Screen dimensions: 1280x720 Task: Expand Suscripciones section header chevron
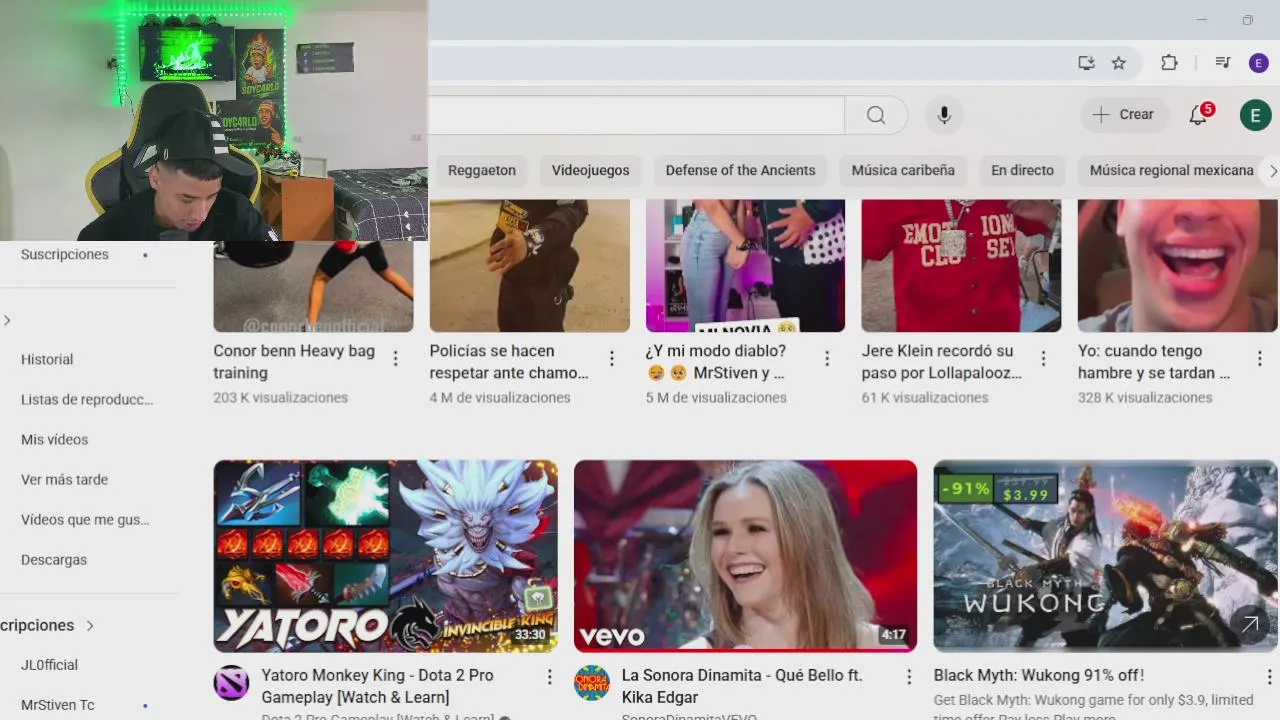[x=90, y=626]
